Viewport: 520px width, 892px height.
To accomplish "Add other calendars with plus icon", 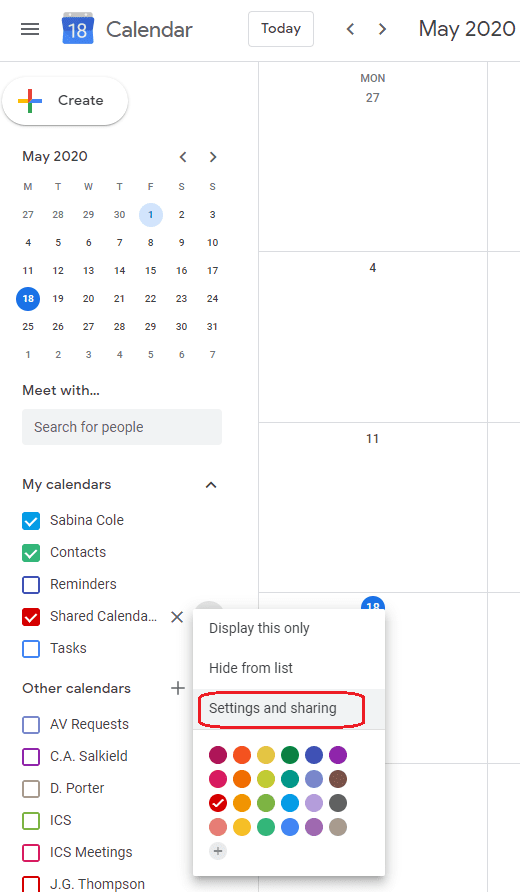I will [x=178, y=688].
